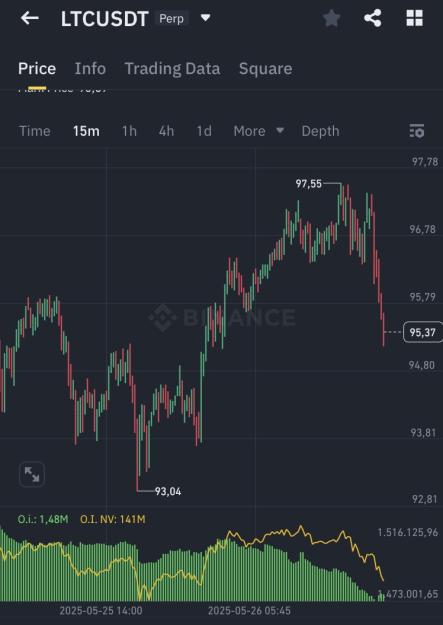Open the chart settings icon
The image size is (443, 625).
pos(417,131)
